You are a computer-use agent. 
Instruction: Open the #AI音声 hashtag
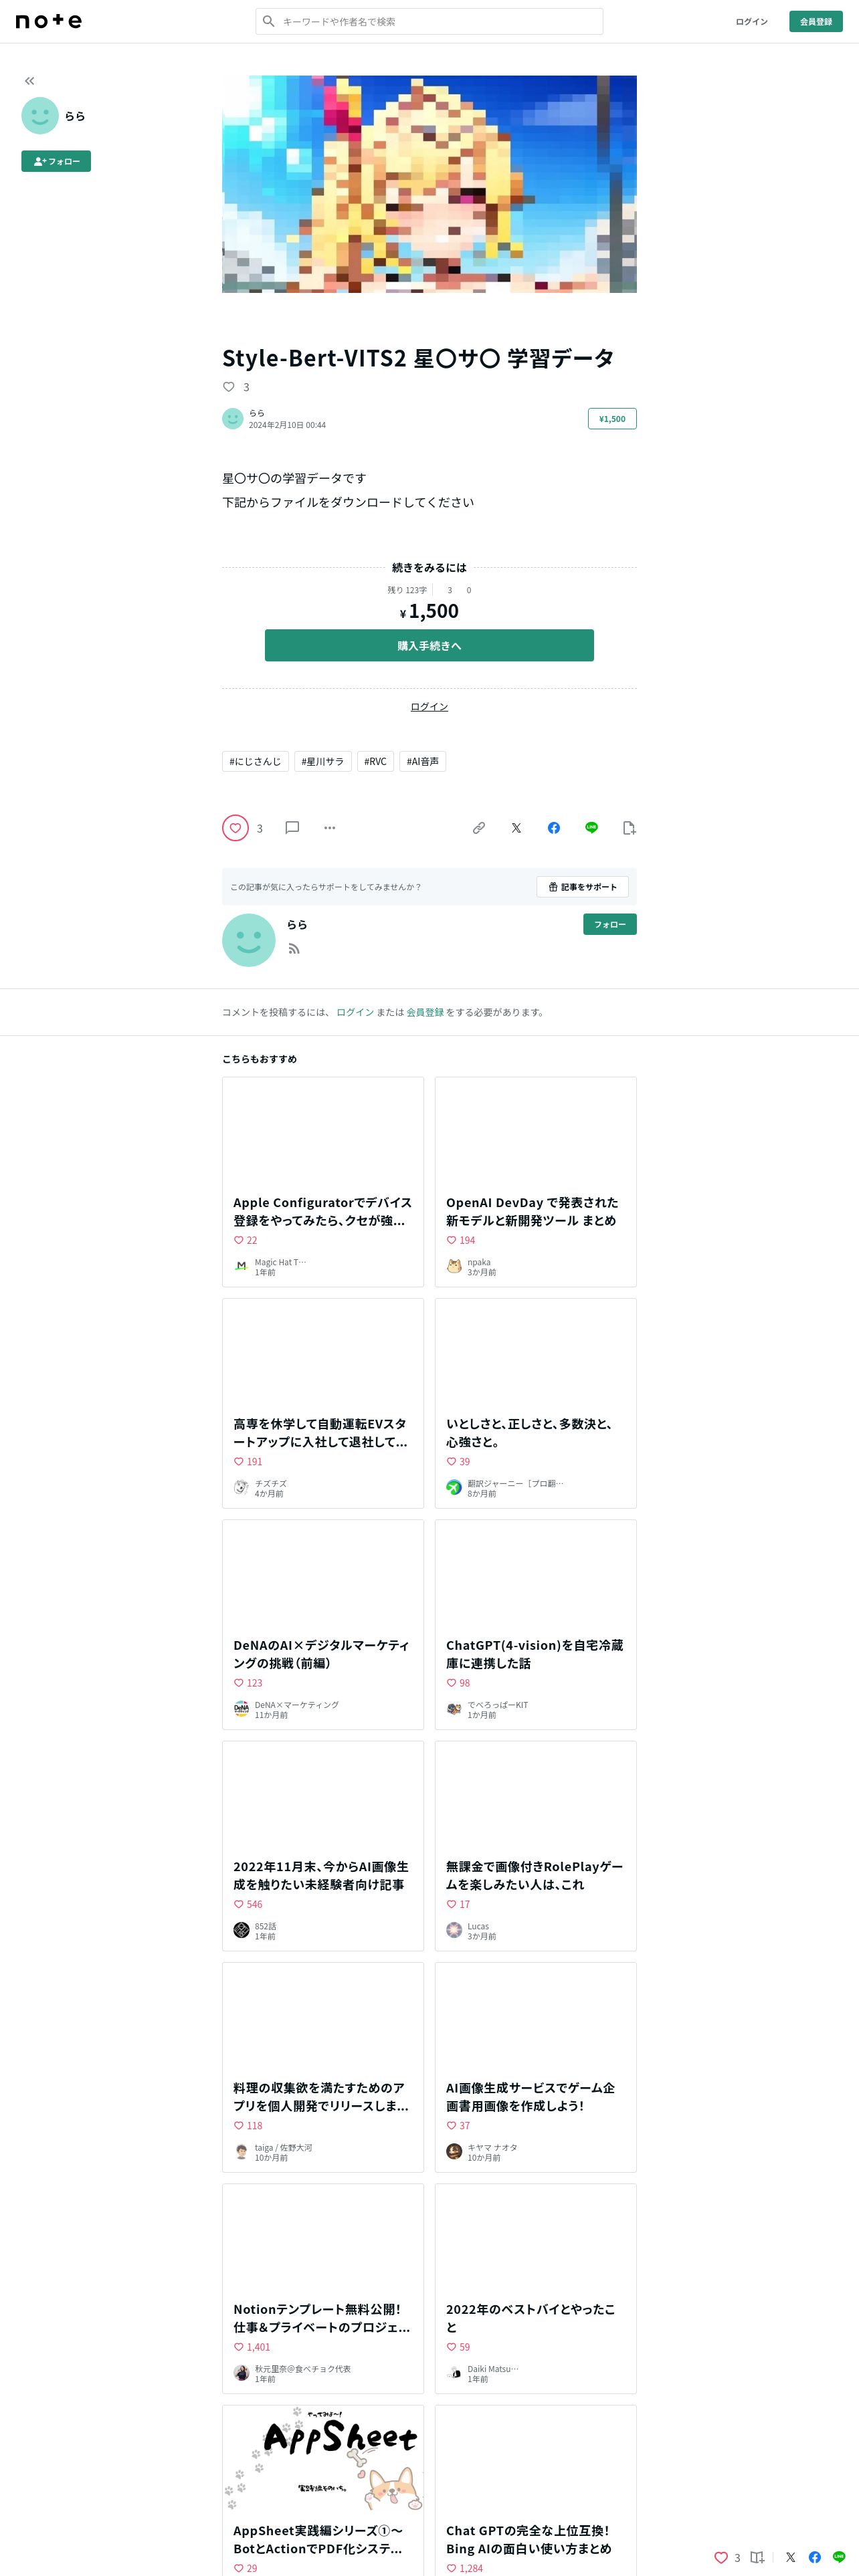pos(422,762)
